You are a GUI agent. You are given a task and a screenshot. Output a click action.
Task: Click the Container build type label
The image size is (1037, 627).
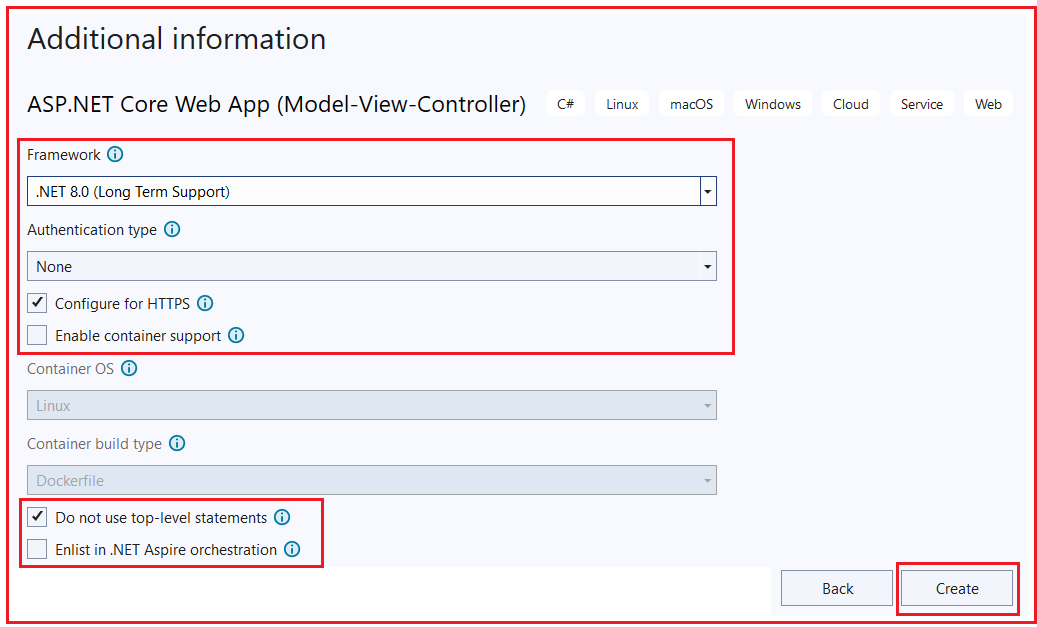95,443
